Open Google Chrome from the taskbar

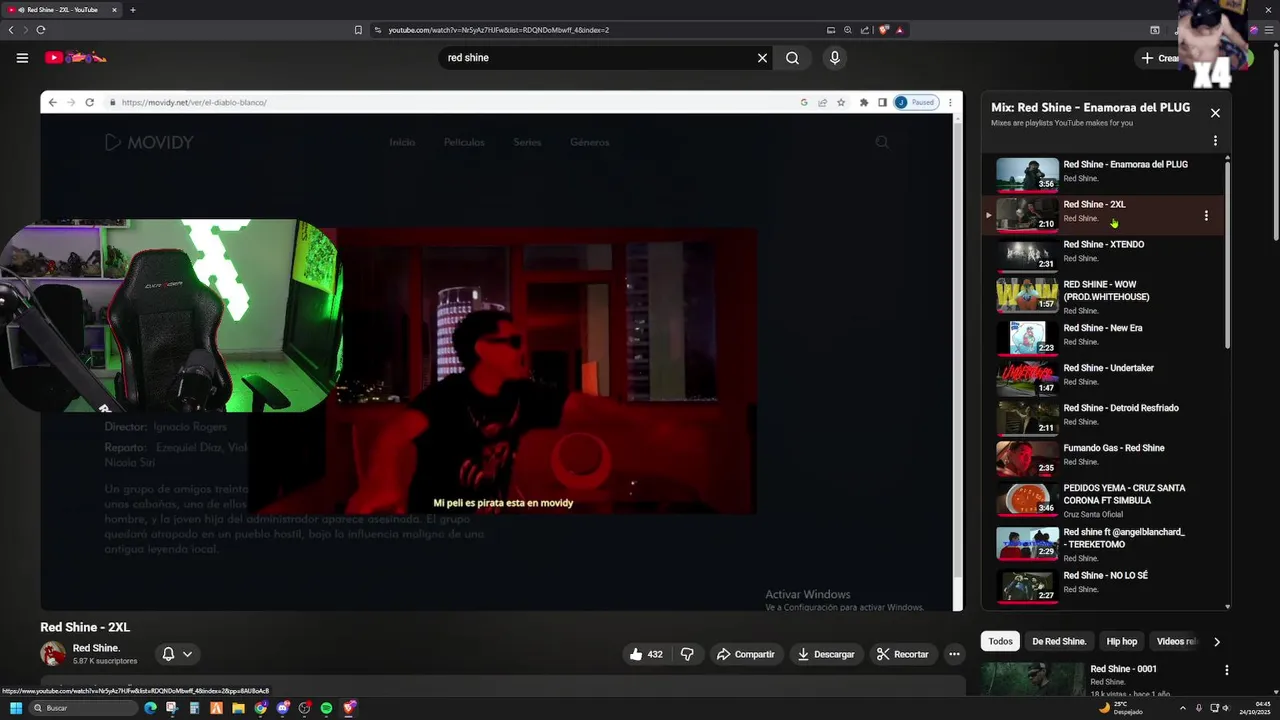260,708
